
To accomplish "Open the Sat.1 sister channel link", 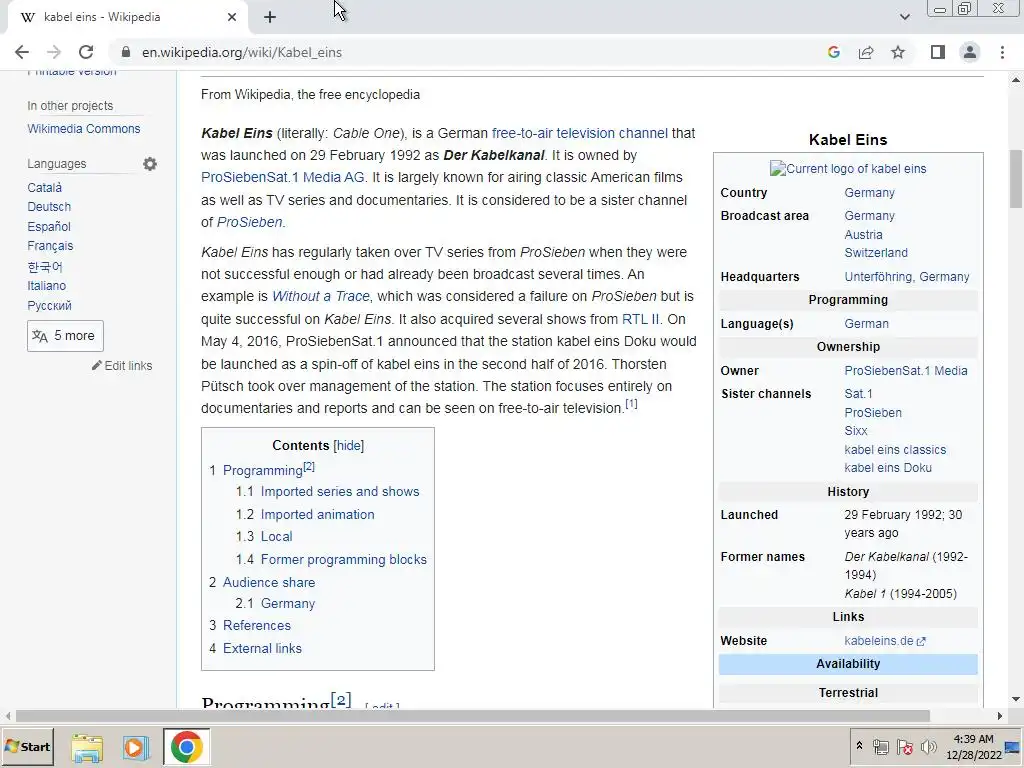I will (858, 394).
